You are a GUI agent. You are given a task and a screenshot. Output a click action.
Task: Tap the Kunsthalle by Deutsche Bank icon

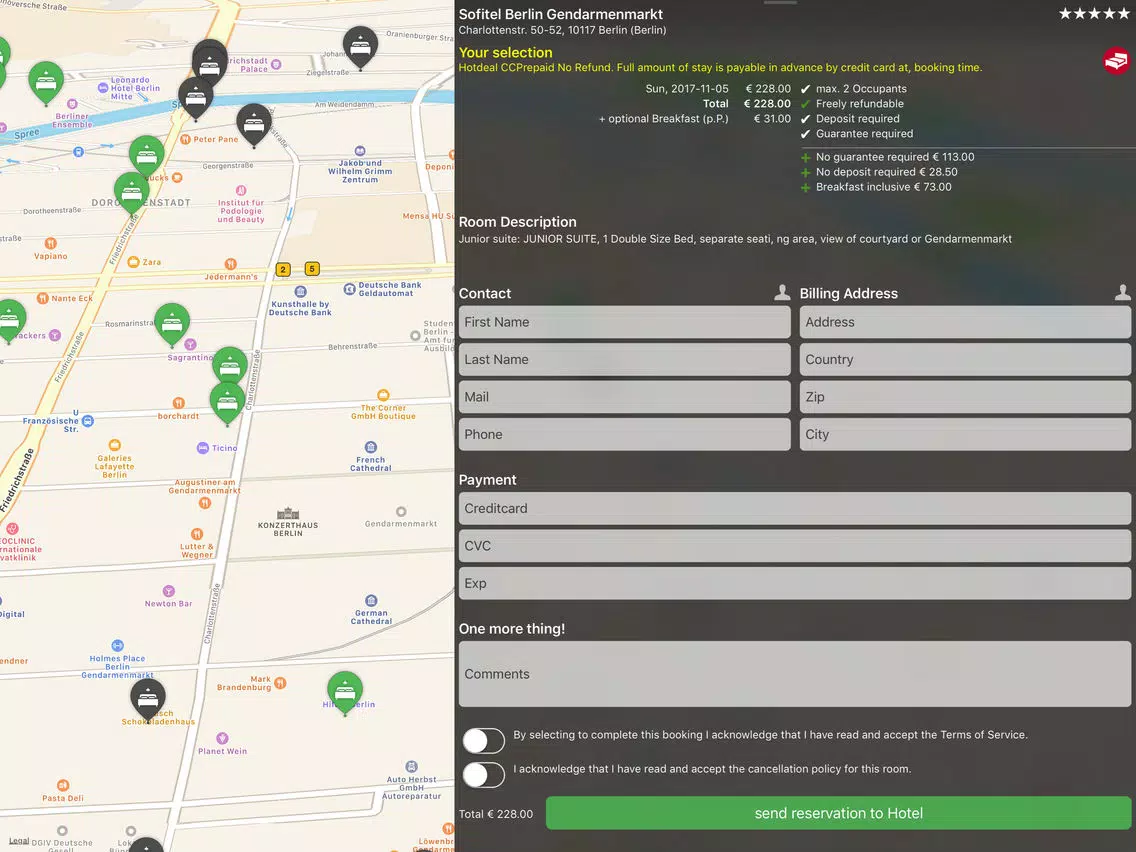coord(301,292)
